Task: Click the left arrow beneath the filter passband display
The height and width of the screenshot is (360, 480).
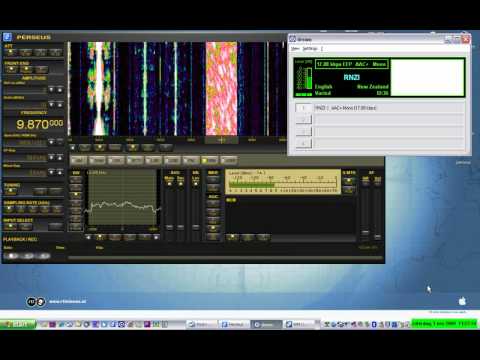Action: 88,237
